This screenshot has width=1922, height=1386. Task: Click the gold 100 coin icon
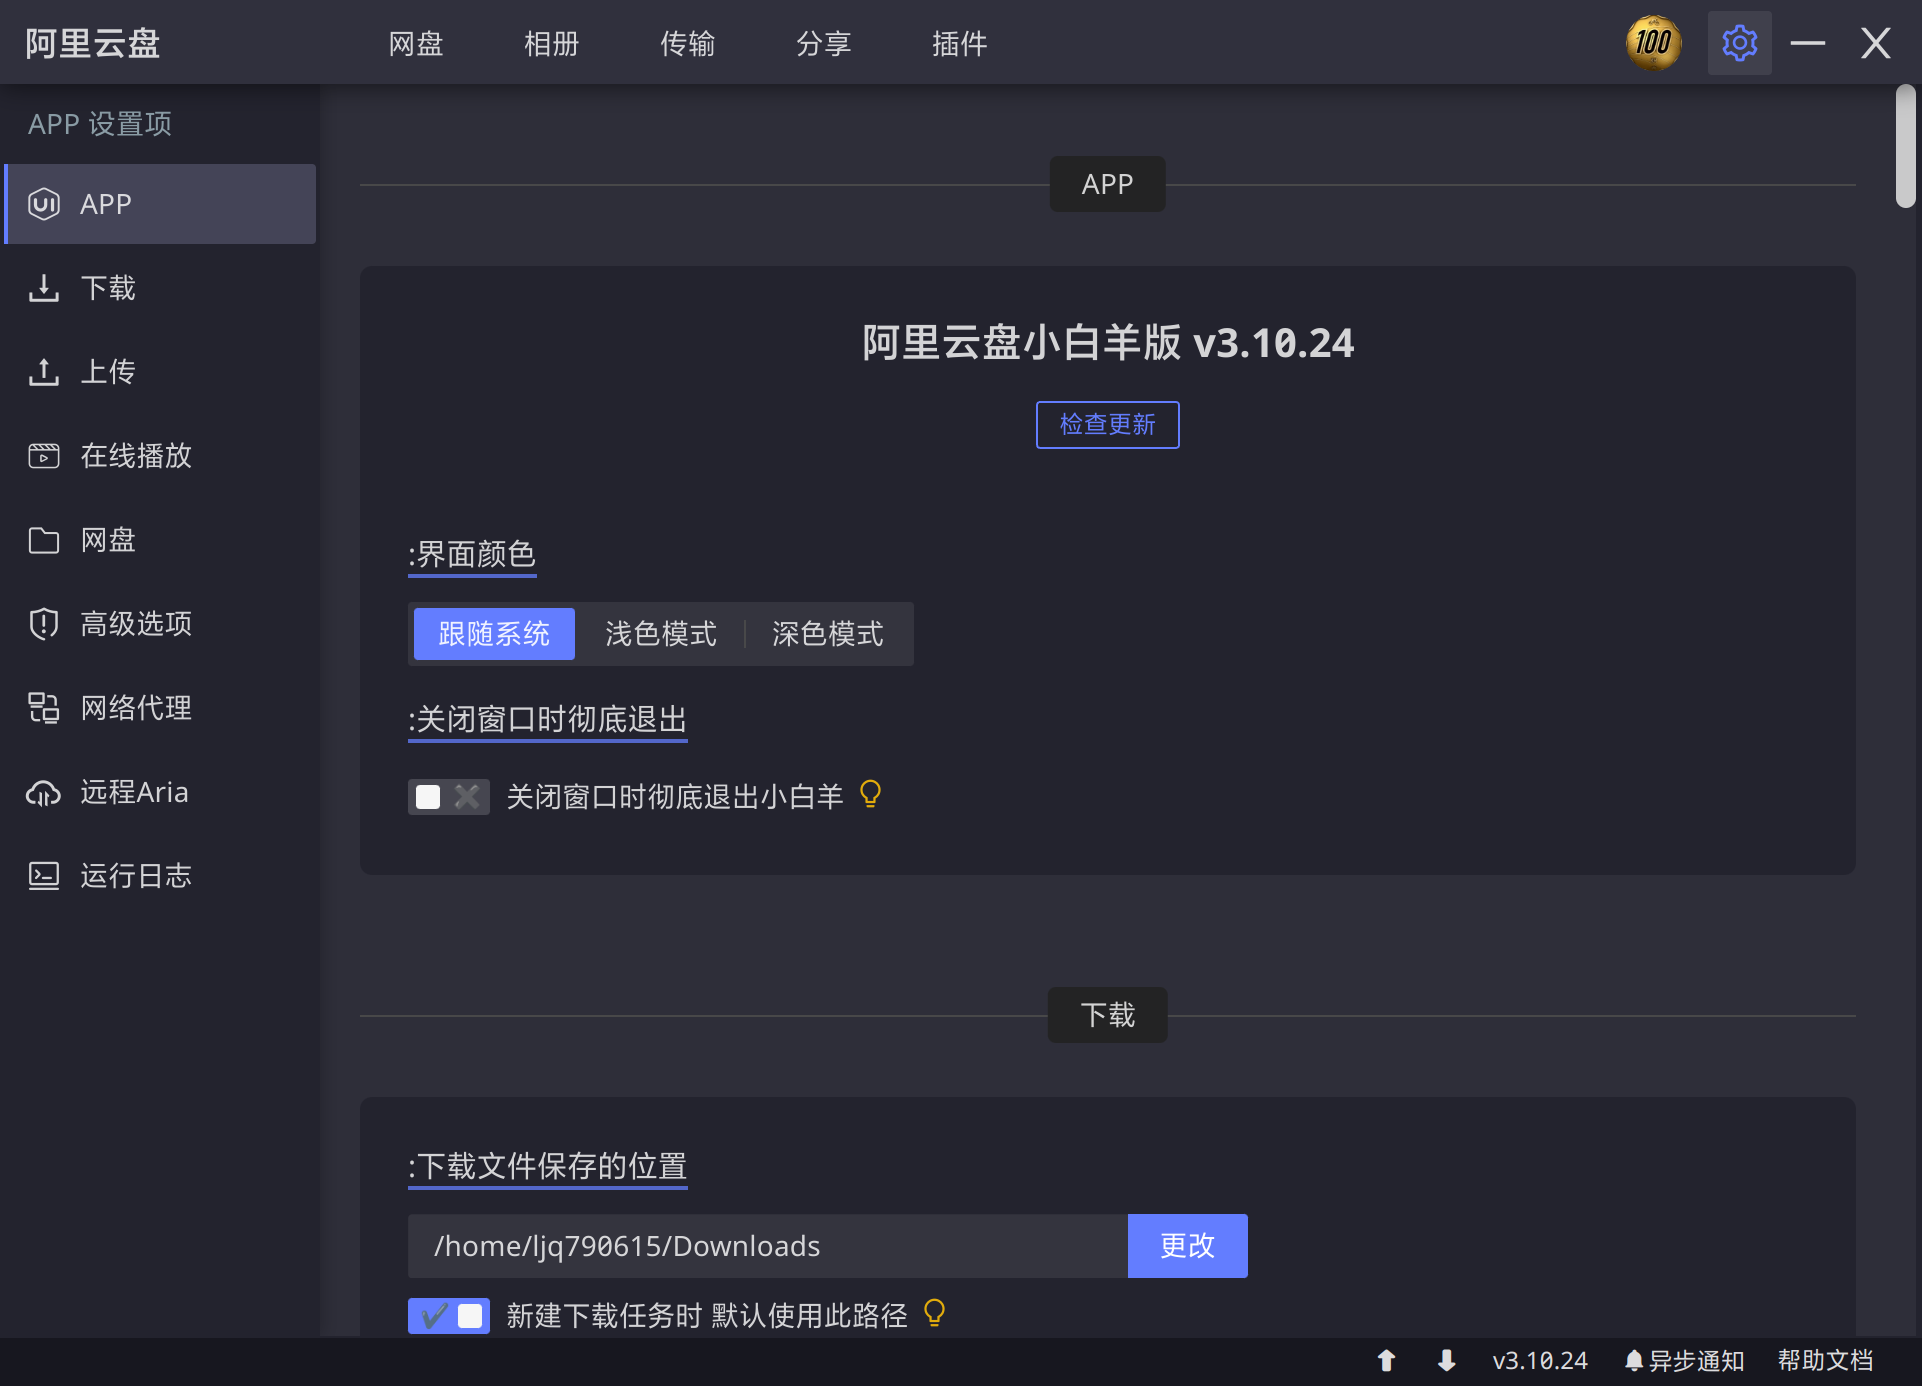coord(1653,43)
